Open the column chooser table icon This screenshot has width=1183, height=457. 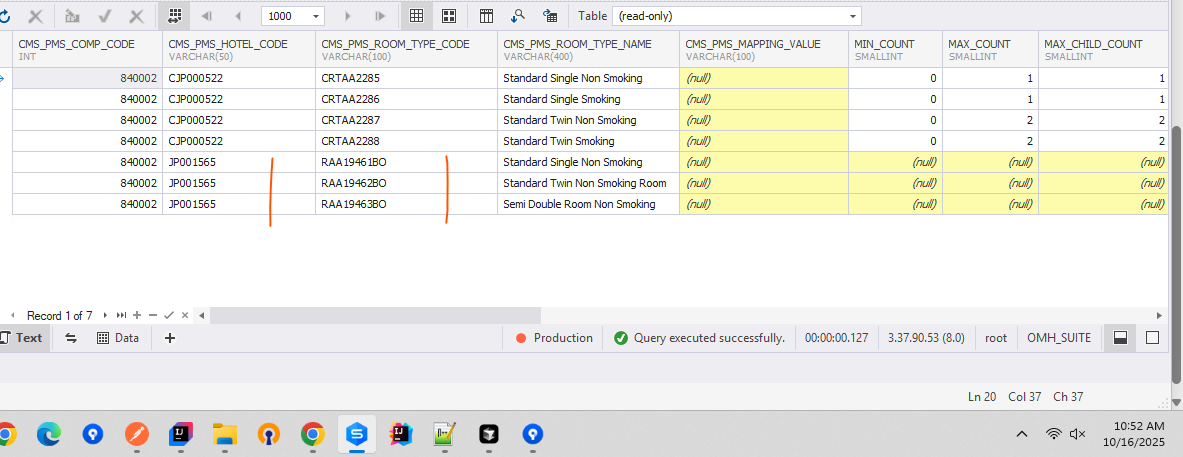click(487, 16)
